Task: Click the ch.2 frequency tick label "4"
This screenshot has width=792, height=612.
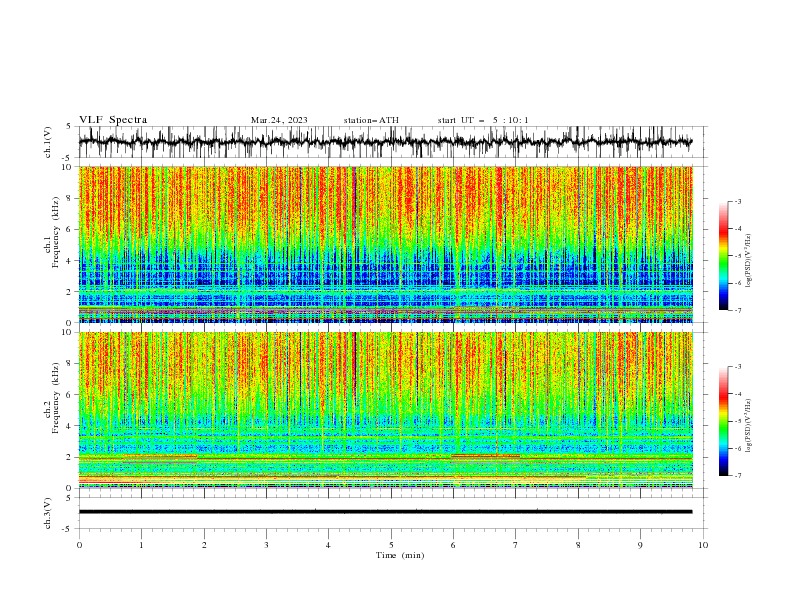Action: (x=70, y=426)
